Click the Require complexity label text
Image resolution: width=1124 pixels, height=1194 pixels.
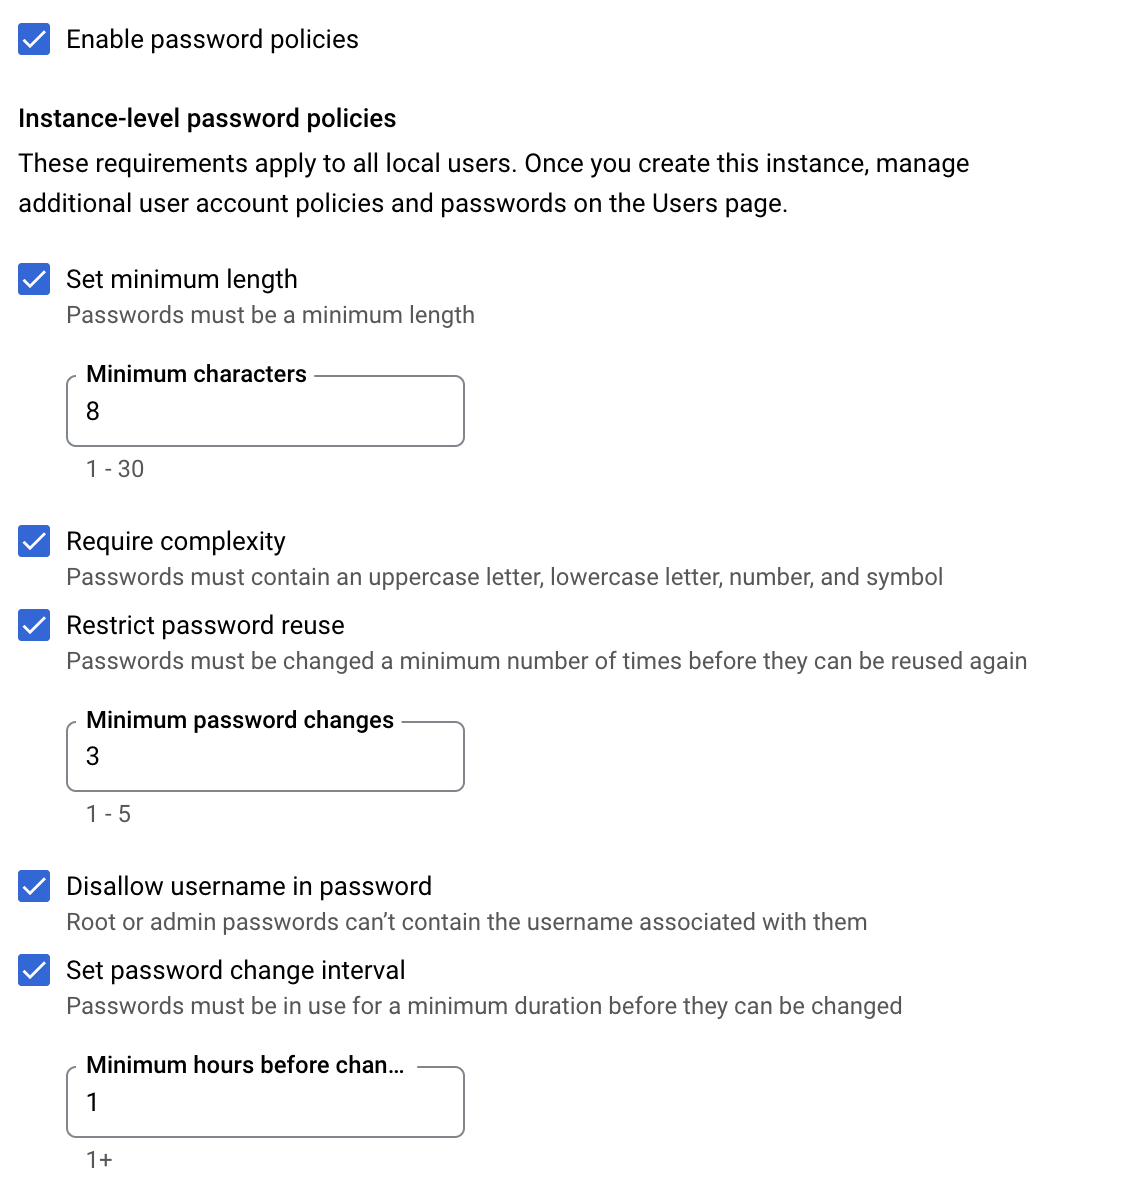coord(176,541)
